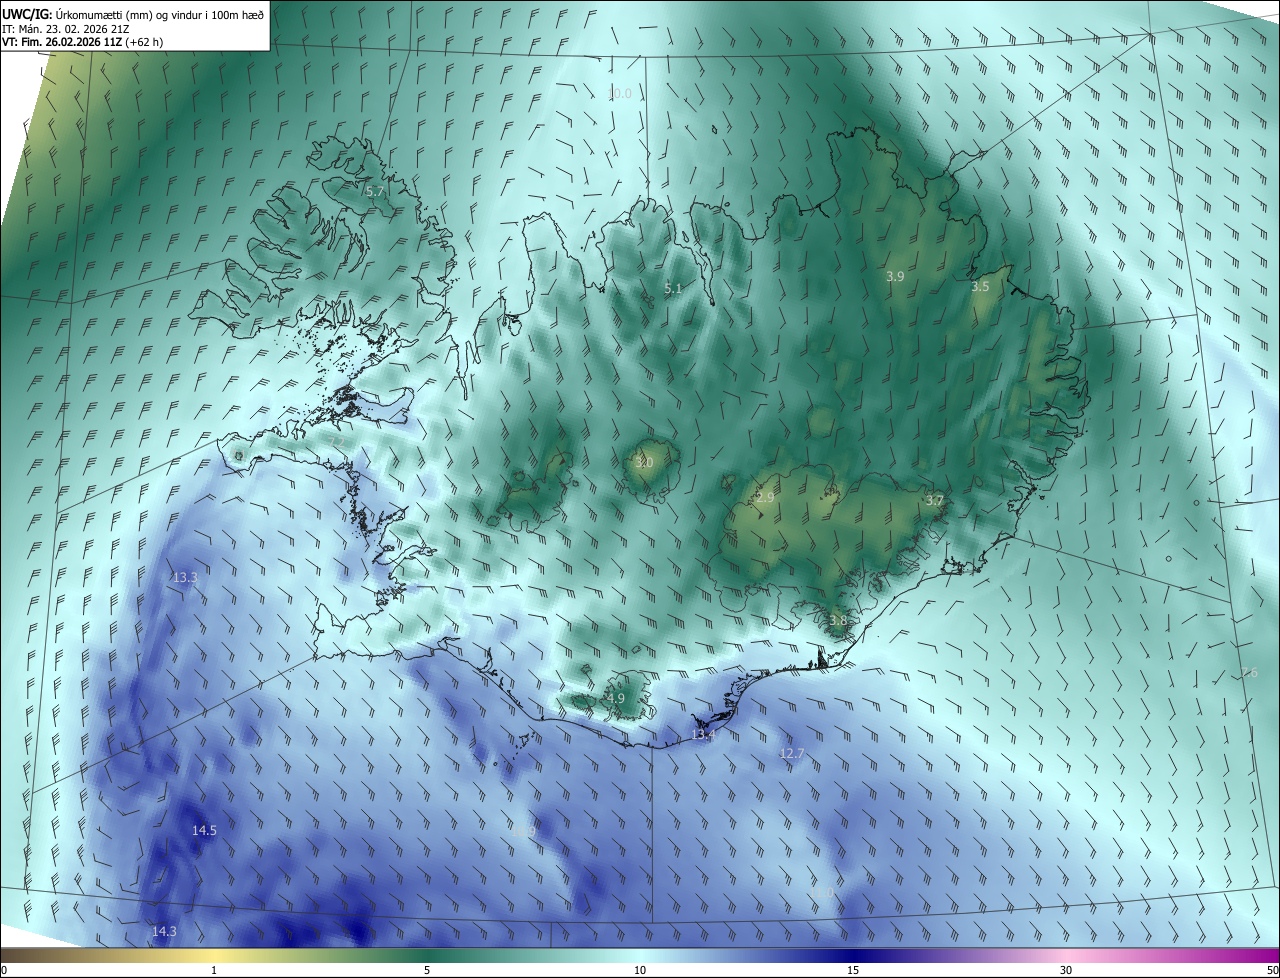Click the colorbar tick label 50
The image size is (1280, 978).
point(1272,970)
